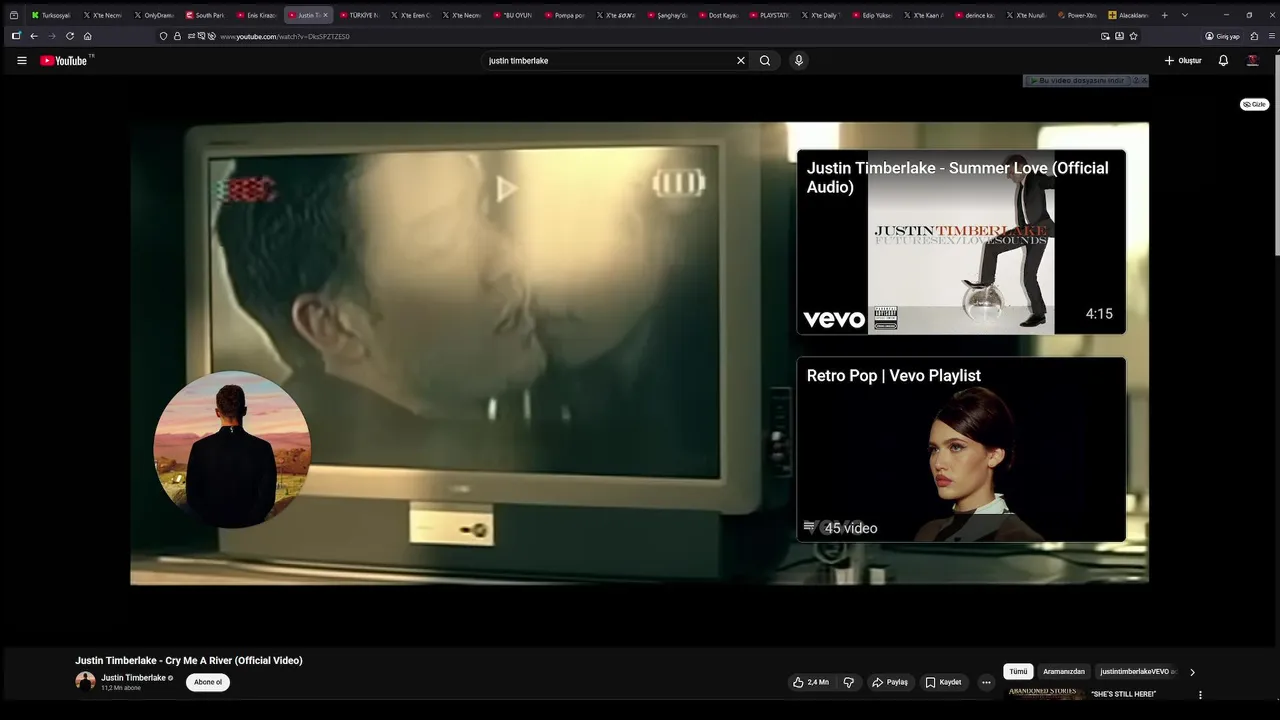Save the video with Kaydet
The image size is (1280, 720).
coord(943,682)
